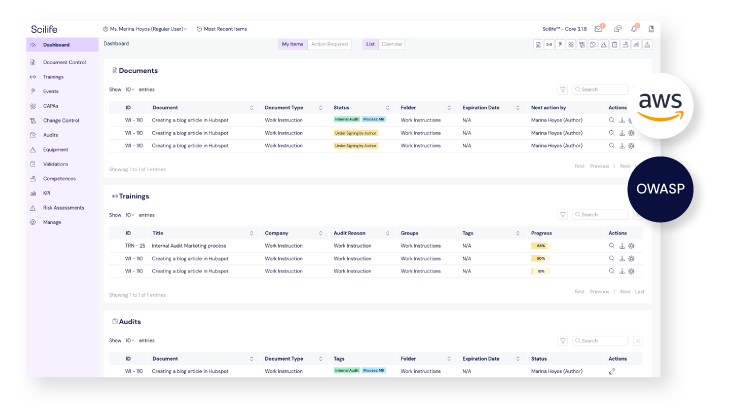The height and width of the screenshot is (419, 730).
Task: Open the notifications bell icon
Action: (x=634, y=29)
